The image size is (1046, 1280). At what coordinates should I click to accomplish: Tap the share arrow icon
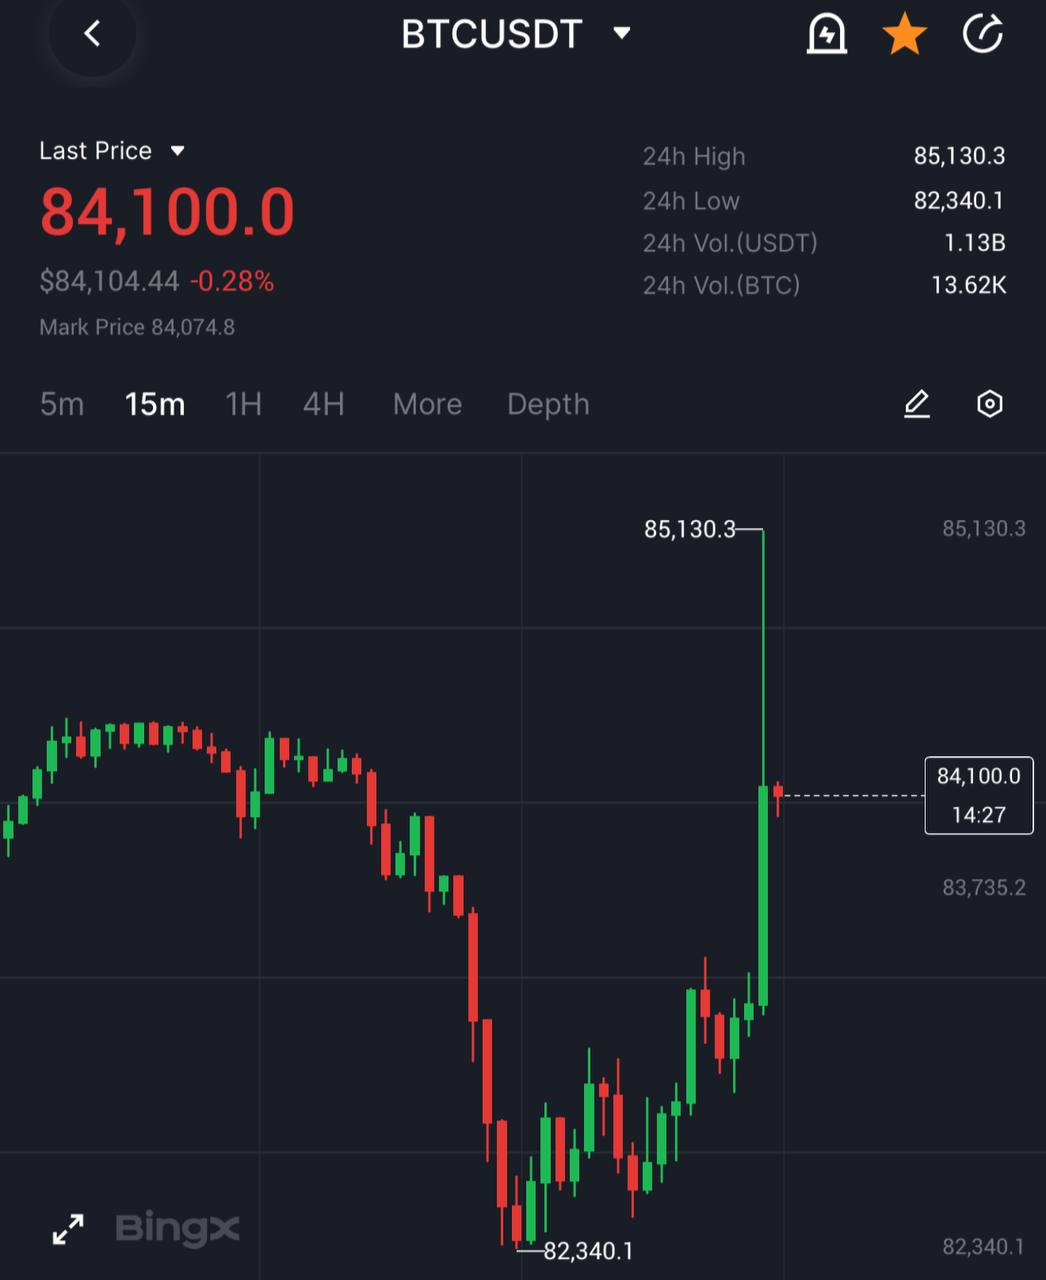pyautogui.click(x=982, y=34)
